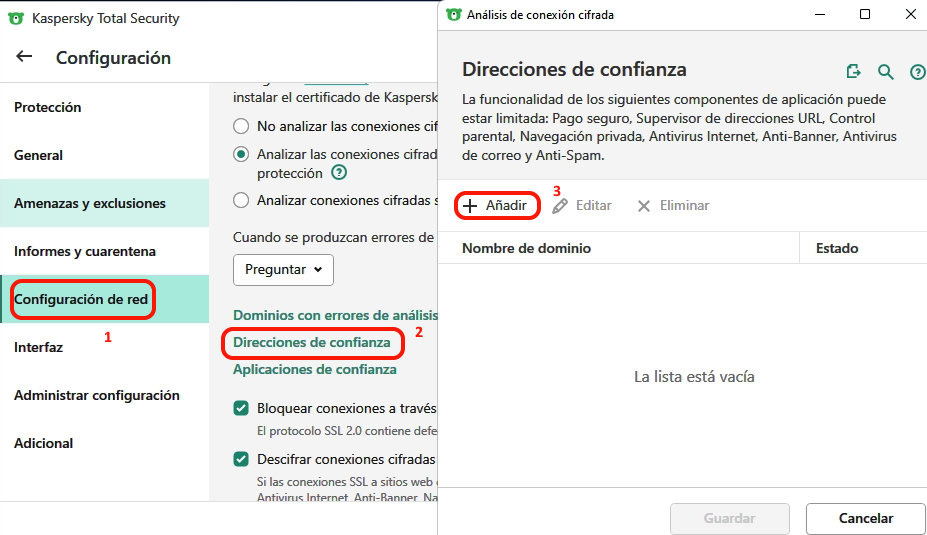Open the Preguntar dropdown

pyautogui.click(x=283, y=270)
